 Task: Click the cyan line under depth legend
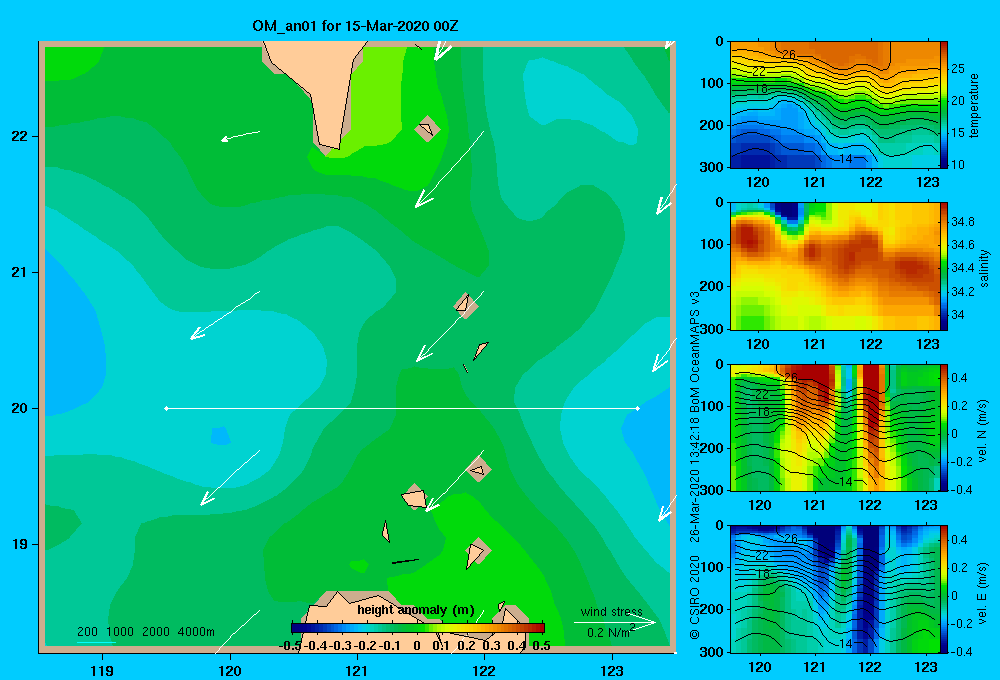click(96, 642)
